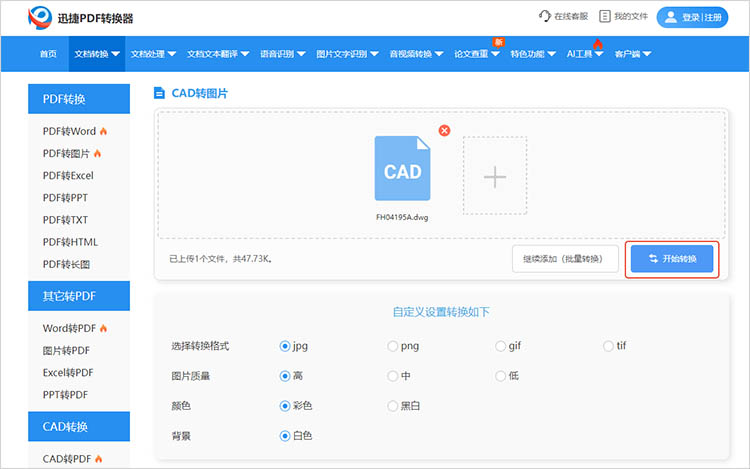Click flame icon next to PDF转Word
750x469 pixels.
coord(103,131)
